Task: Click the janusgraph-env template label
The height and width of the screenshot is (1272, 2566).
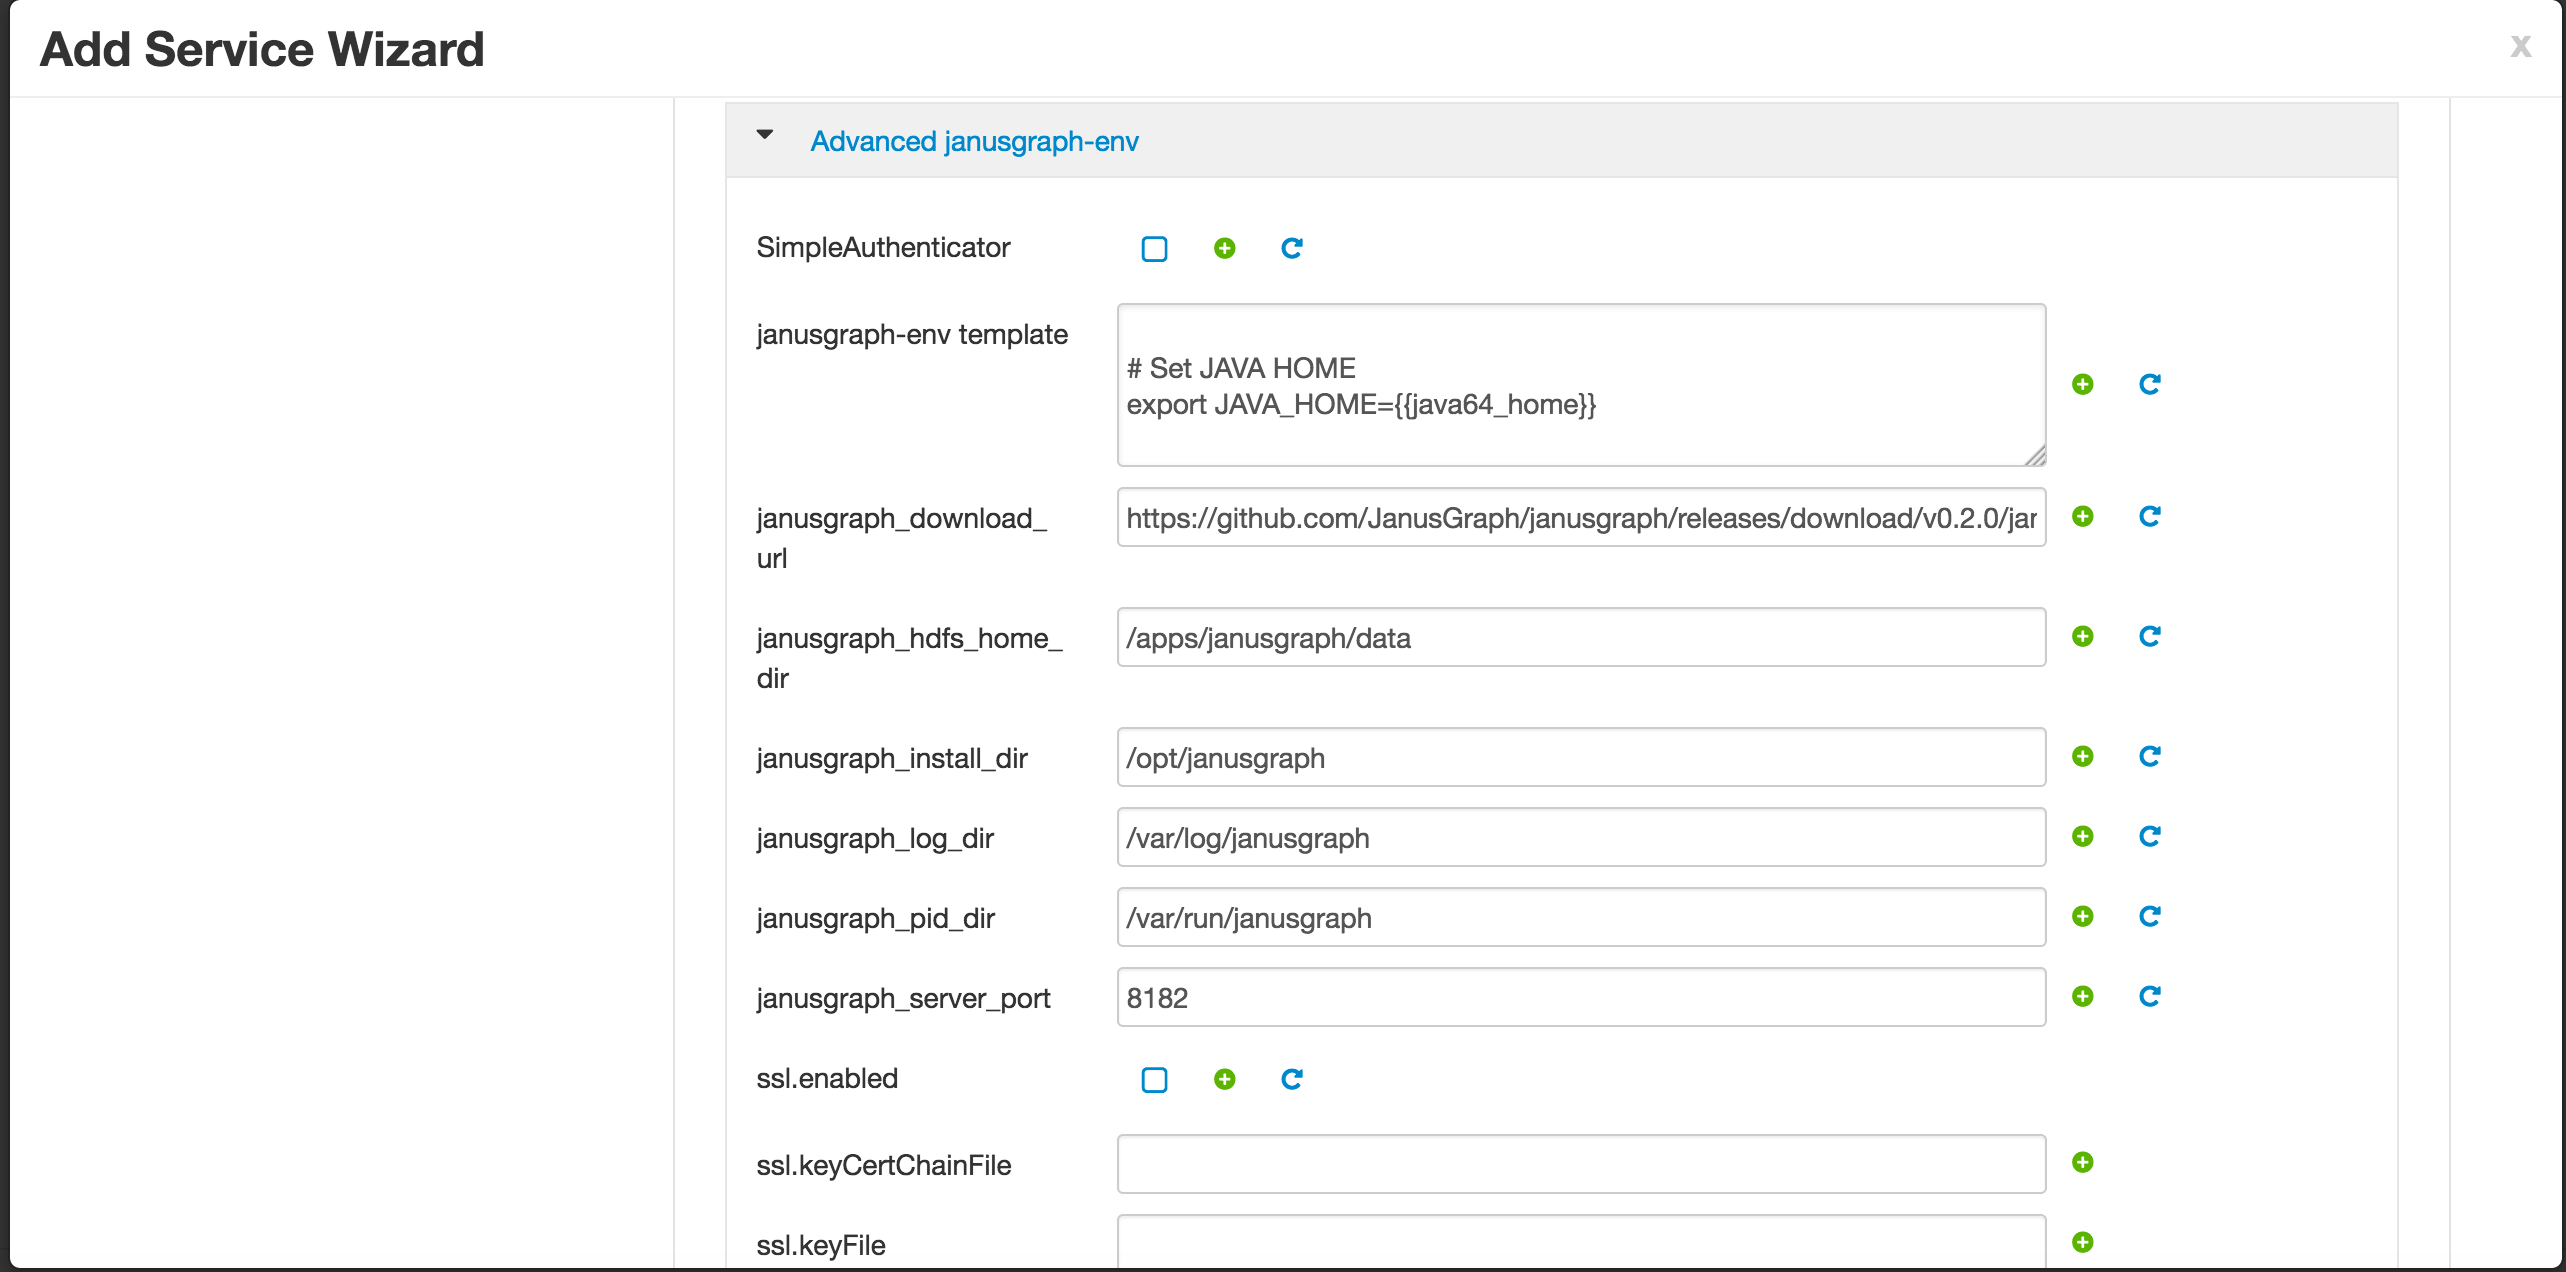Action: 912,334
